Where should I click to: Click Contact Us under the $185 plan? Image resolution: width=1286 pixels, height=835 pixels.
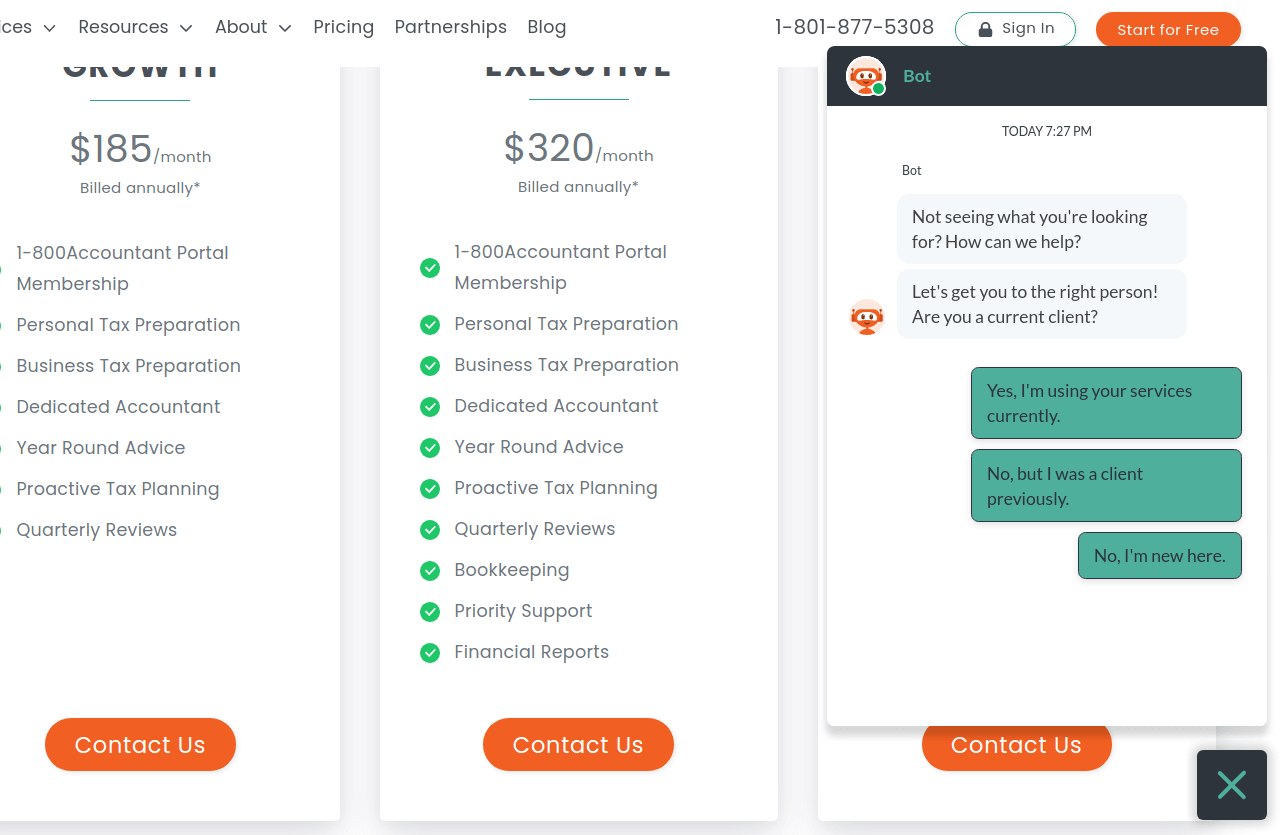[140, 745]
